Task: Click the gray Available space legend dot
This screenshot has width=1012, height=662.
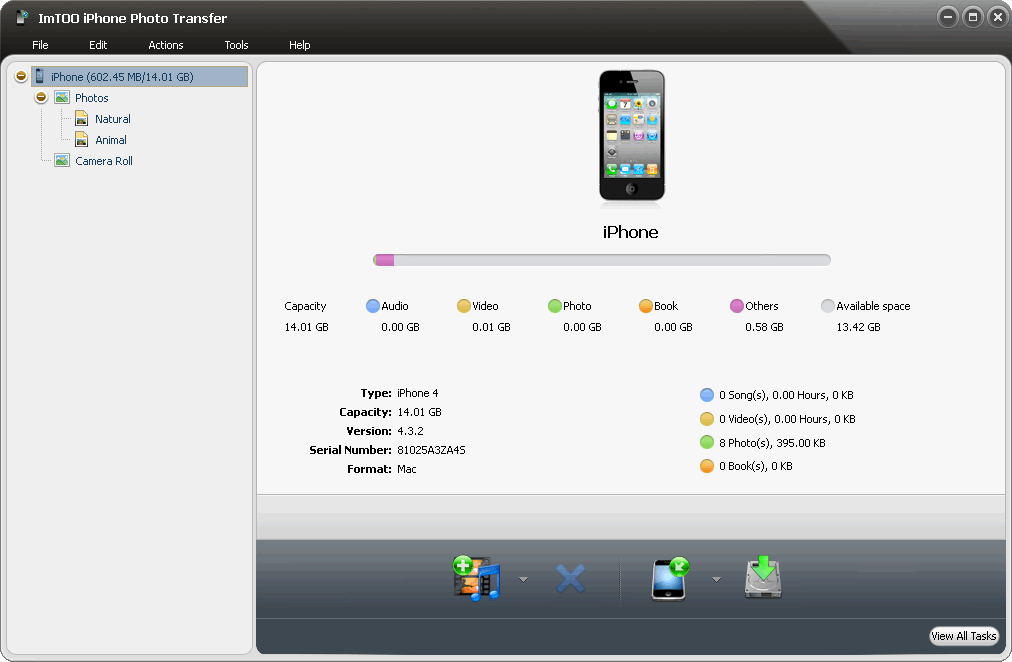Action: [x=827, y=306]
